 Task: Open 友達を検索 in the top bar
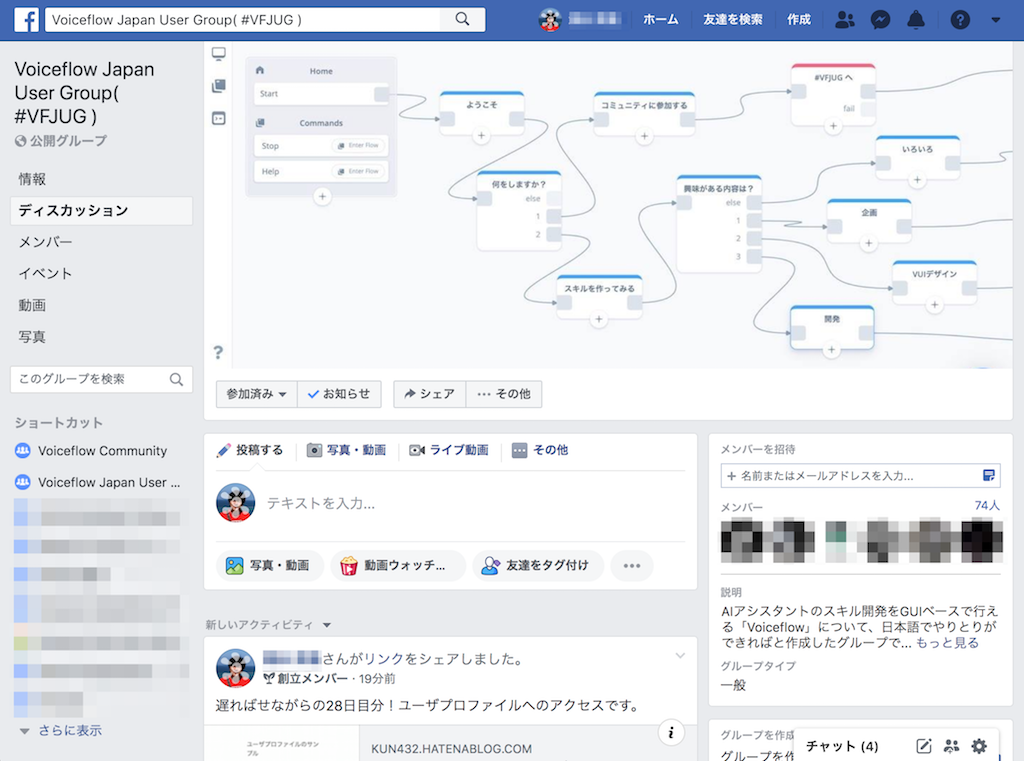(x=733, y=20)
